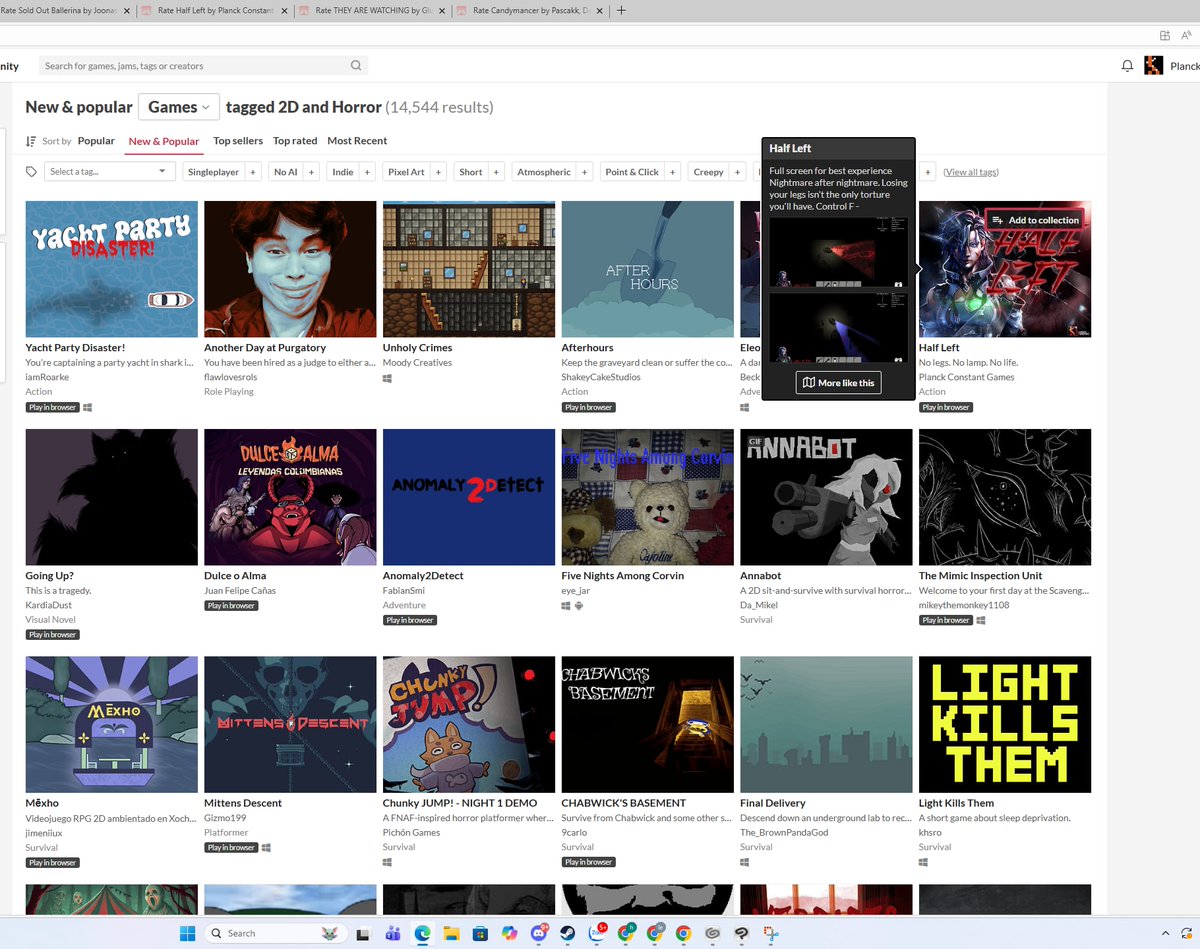This screenshot has height=949, width=1200.
Task: Click the Afterhours cover thumbnail
Action: click(x=648, y=269)
